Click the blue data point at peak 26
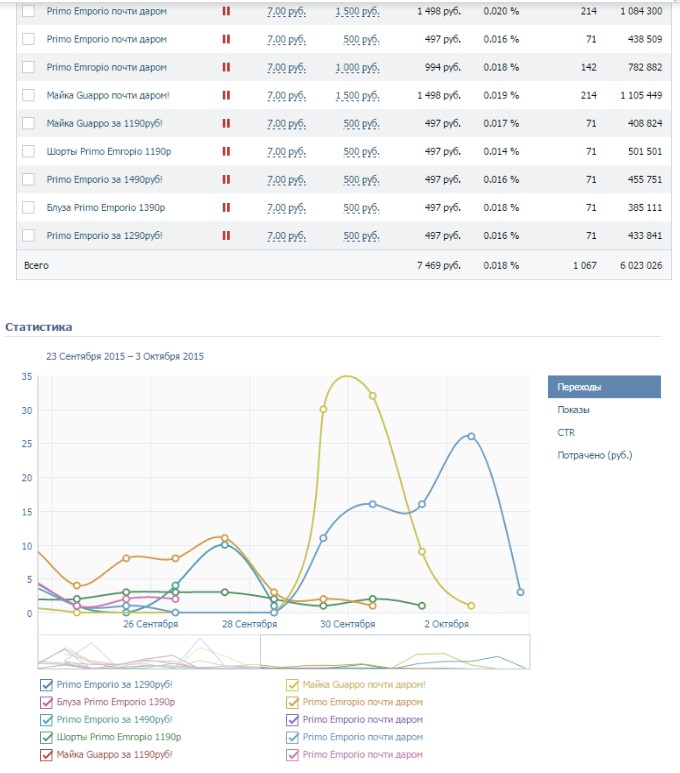Screen dimensions: 680x773 click(x=471, y=436)
